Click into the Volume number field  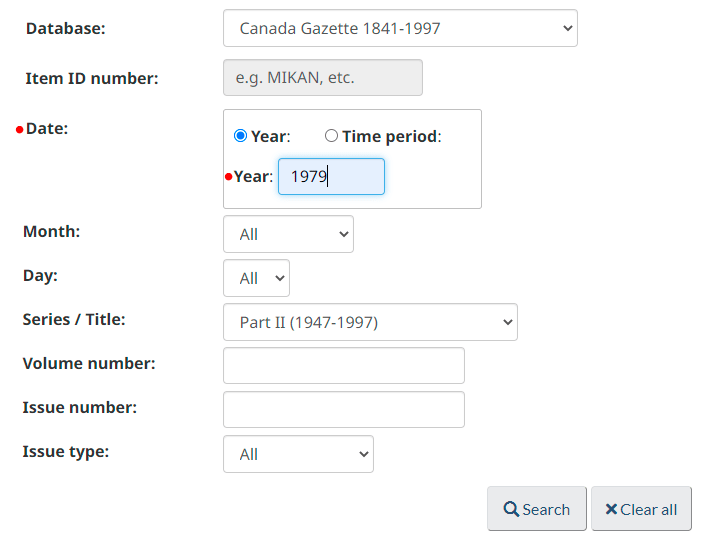click(343, 366)
